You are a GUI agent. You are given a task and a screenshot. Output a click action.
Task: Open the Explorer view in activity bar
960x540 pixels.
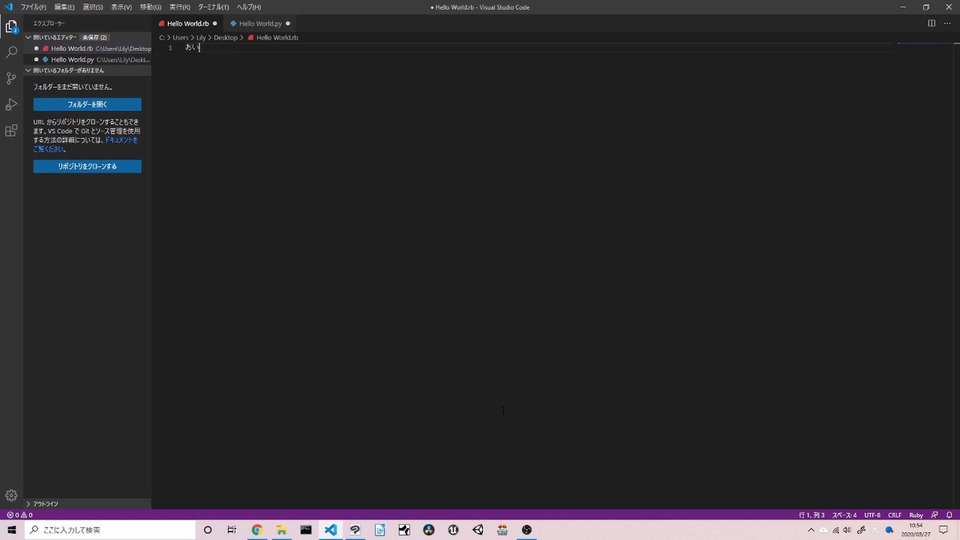(x=11, y=26)
